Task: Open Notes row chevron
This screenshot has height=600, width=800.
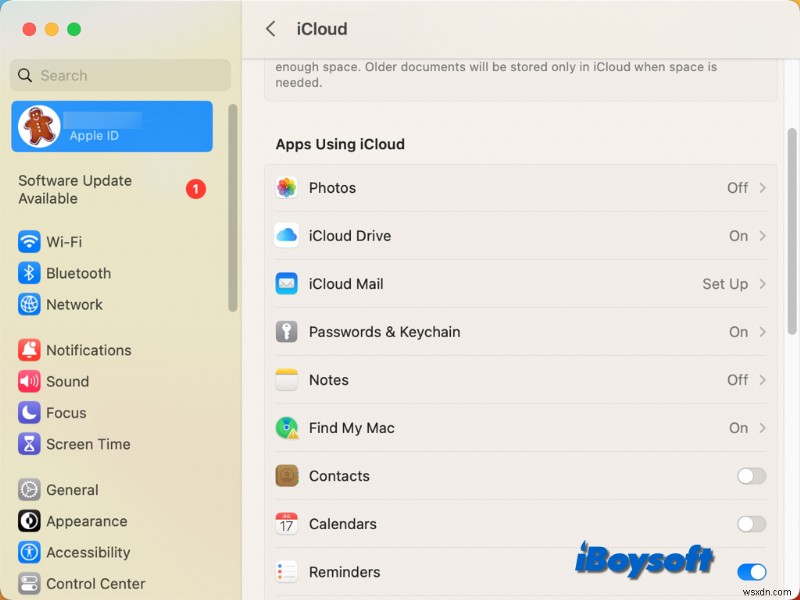Action: tap(762, 380)
